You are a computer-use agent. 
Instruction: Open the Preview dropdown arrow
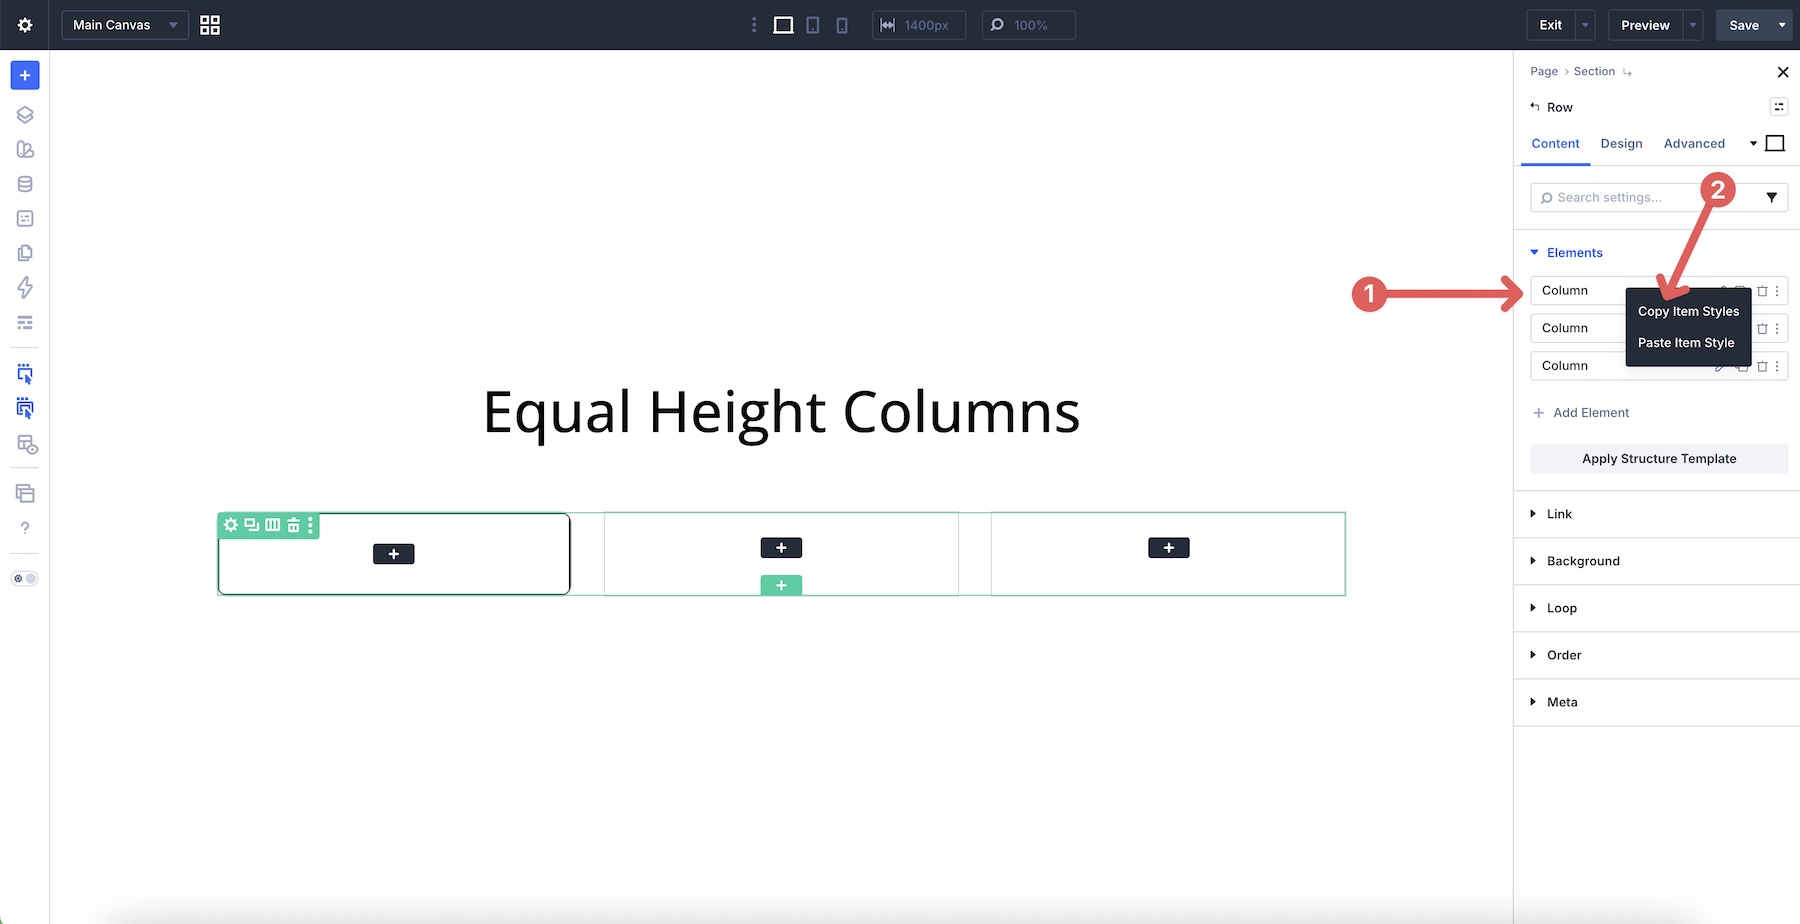coord(1693,25)
